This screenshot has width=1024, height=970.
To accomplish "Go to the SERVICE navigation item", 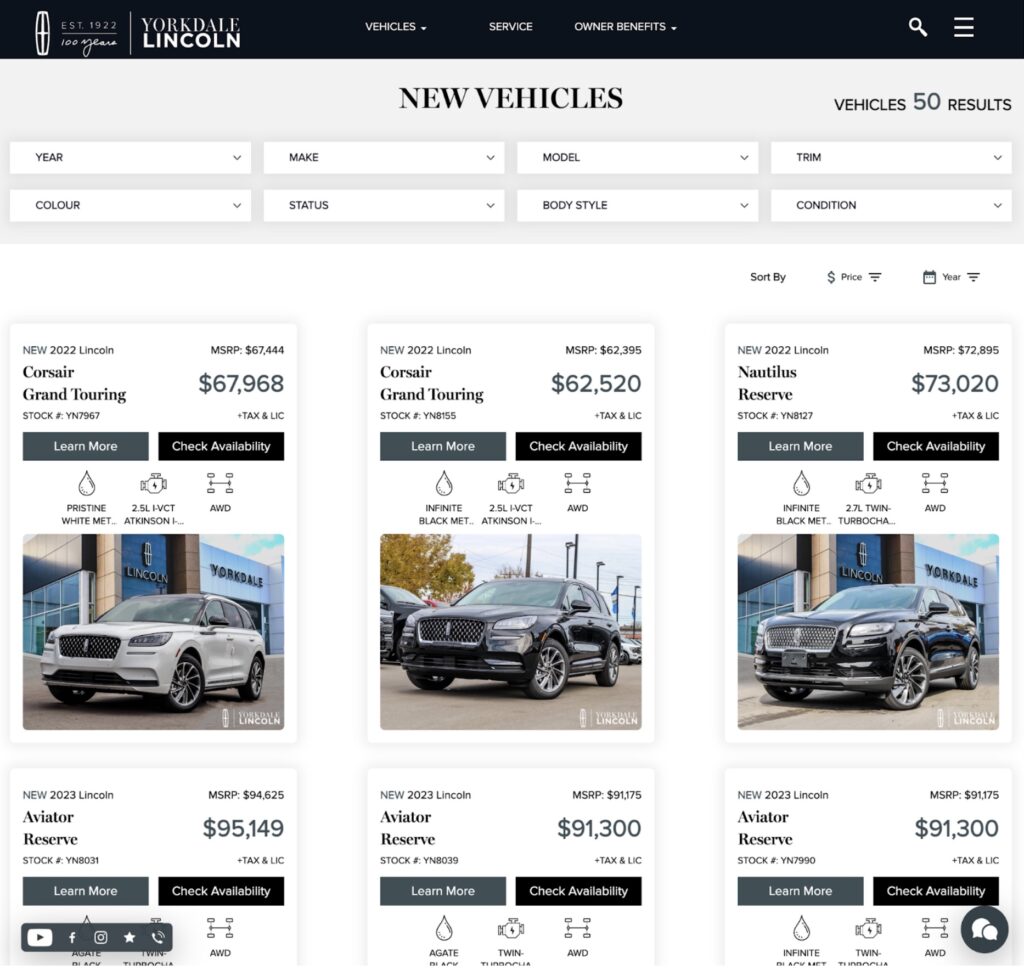I will coord(511,27).
